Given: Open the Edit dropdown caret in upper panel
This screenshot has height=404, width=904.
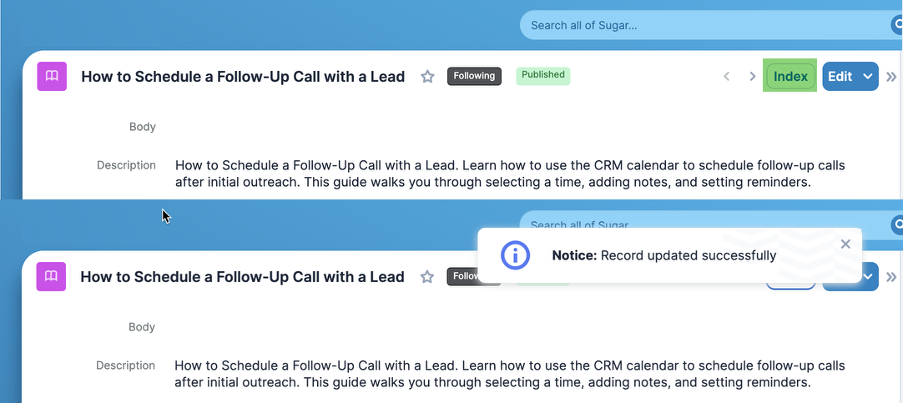Looking at the screenshot, I should click(867, 76).
